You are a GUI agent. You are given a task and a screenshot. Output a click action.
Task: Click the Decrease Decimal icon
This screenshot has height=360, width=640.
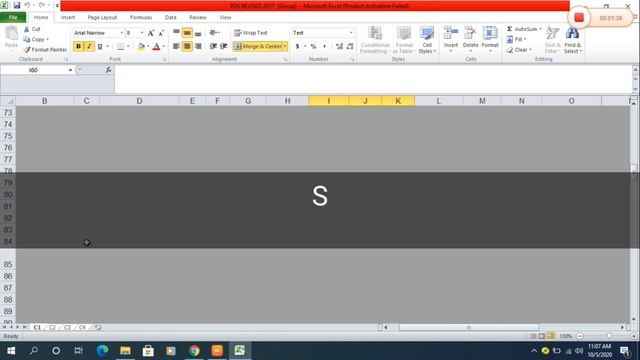(x=350, y=47)
